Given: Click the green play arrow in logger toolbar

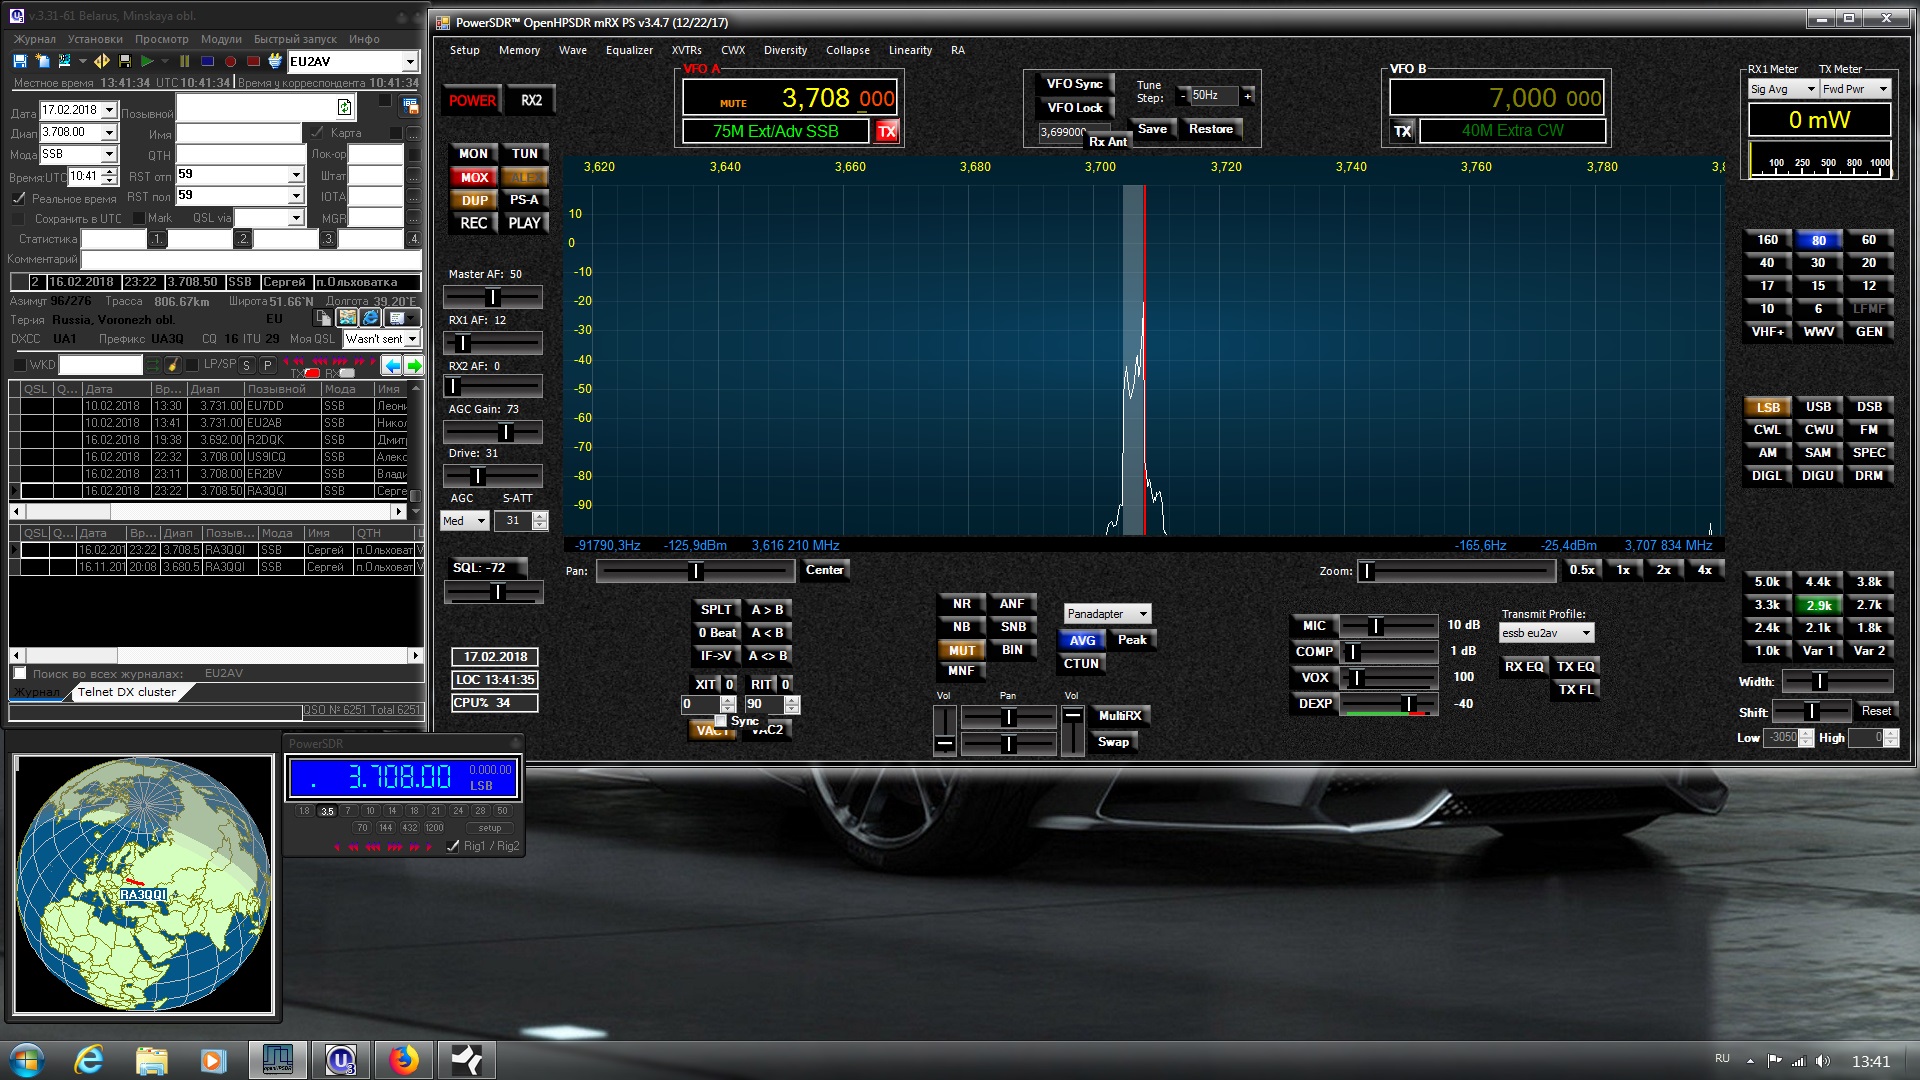Looking at the screenshot, I should point(147,61).
